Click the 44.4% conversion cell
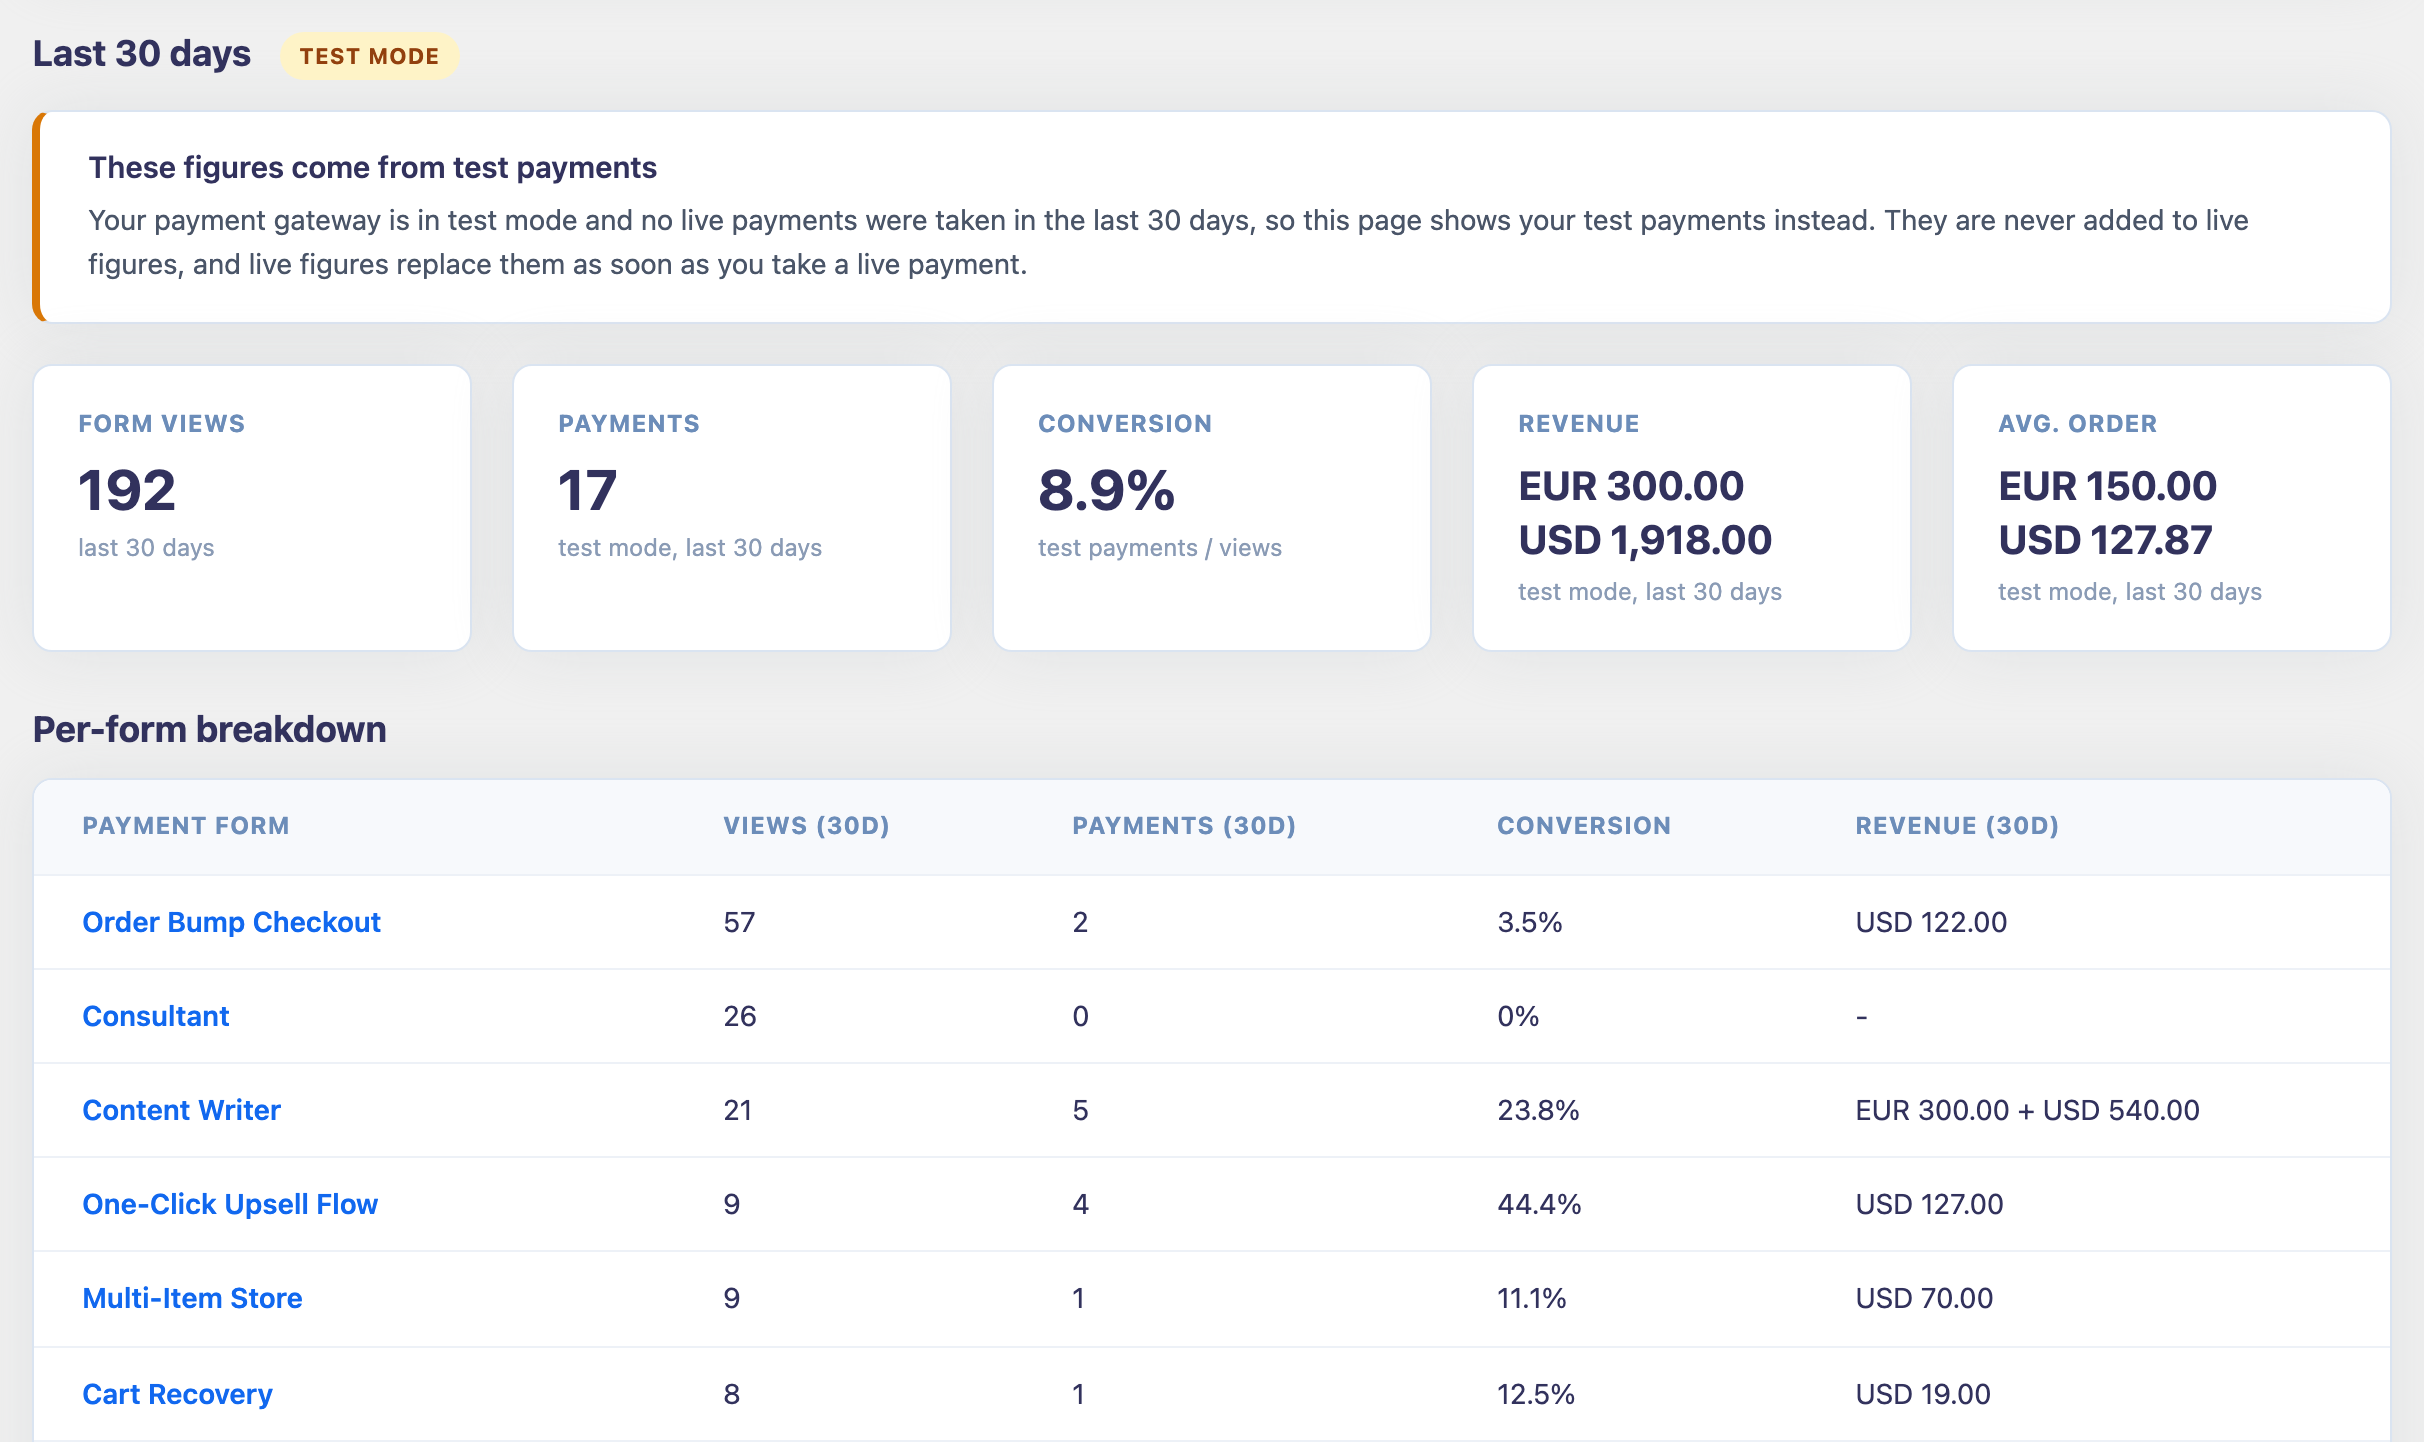 click(x=1539, y=1204)
